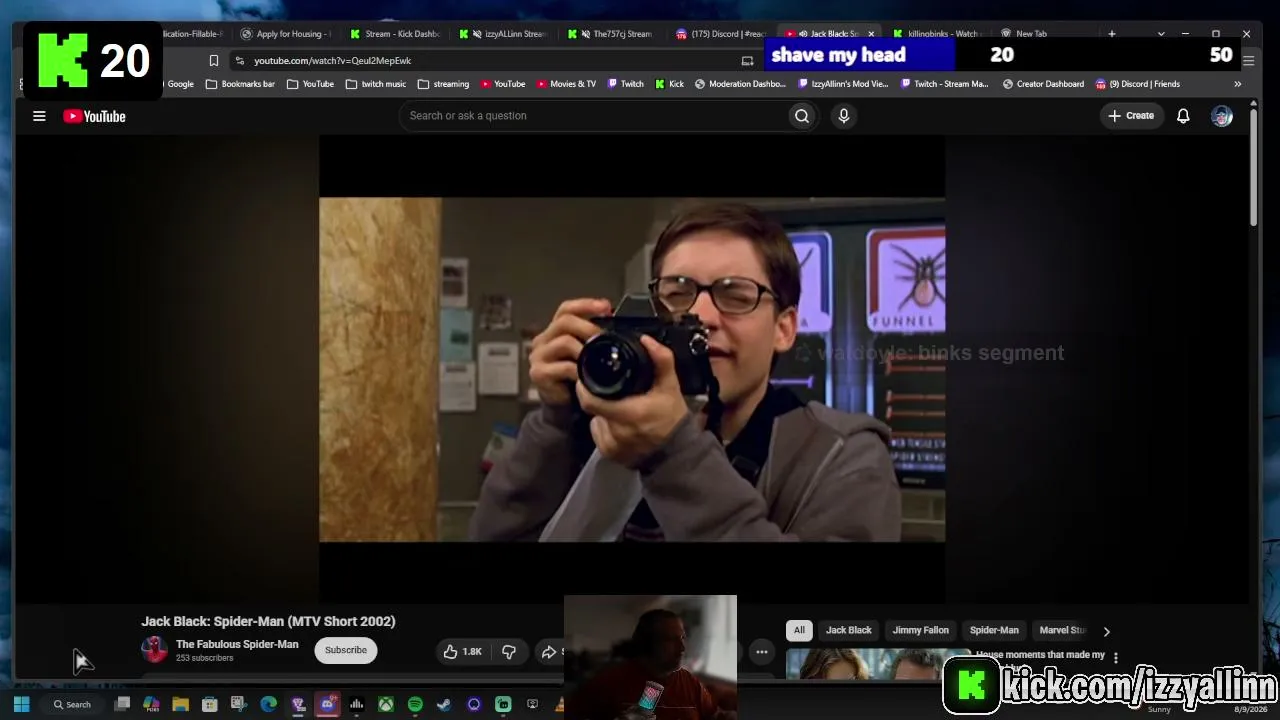Image resolution: width=1280 pixels, height=720 pixels.
Task: Subscribe to The Fabulous Spider-Man channel
Action: 346,650
